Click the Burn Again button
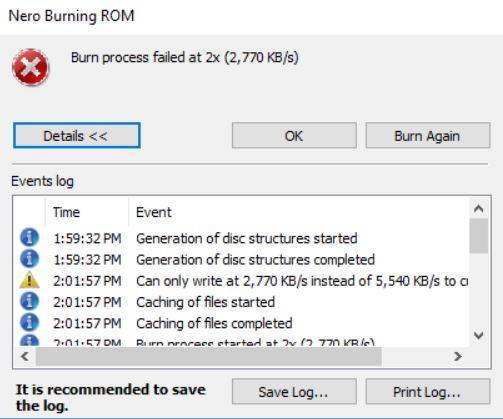 [x=428, y=136]
